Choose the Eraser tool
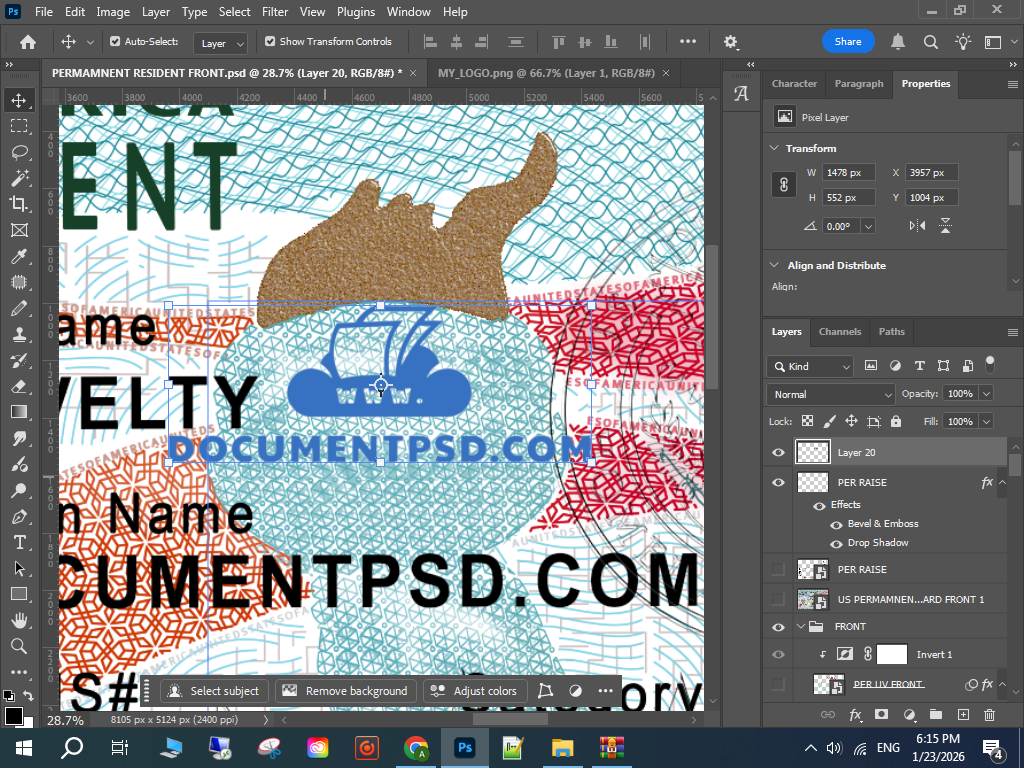The height and width of the screenshot is (768, 1024). click(19, 386)
